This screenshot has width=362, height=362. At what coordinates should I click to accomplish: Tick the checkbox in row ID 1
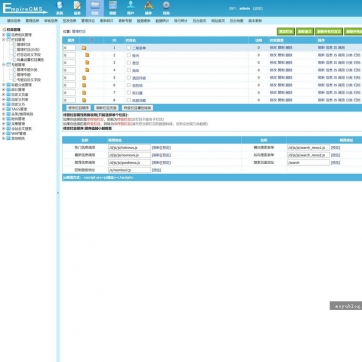(x=128, y=48)
